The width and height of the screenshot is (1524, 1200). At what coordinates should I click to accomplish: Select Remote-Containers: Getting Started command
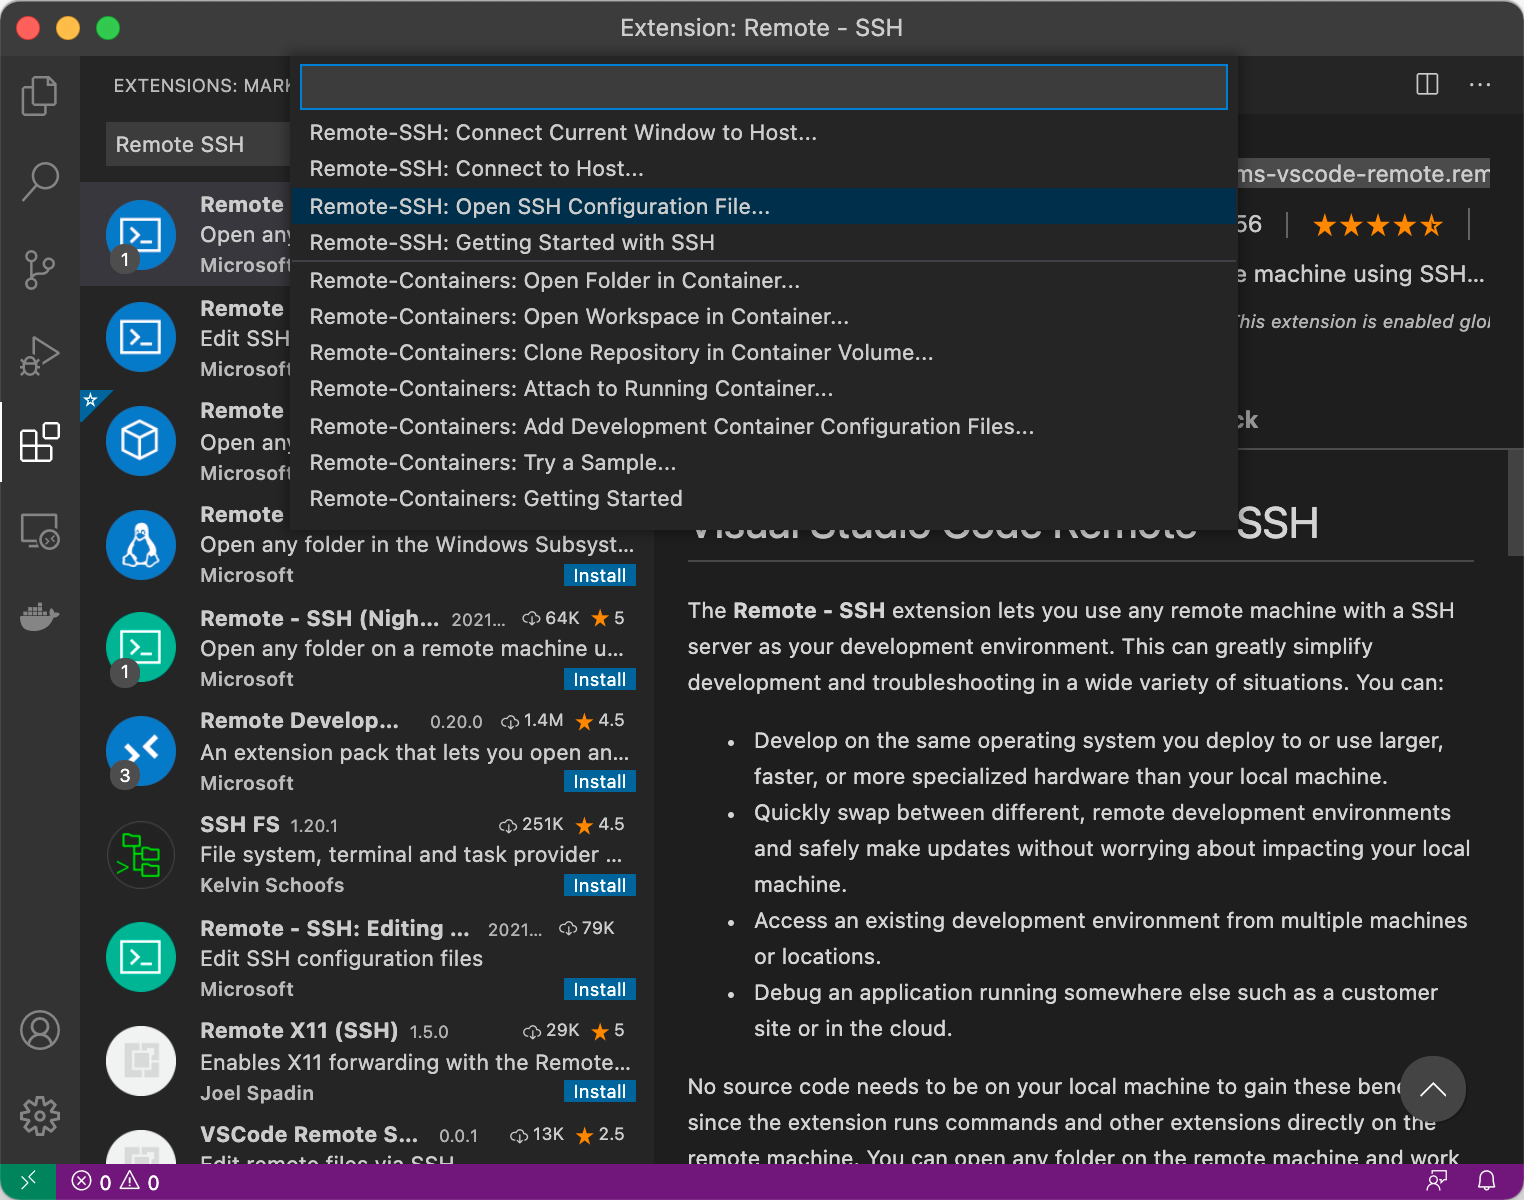(764, 499)
